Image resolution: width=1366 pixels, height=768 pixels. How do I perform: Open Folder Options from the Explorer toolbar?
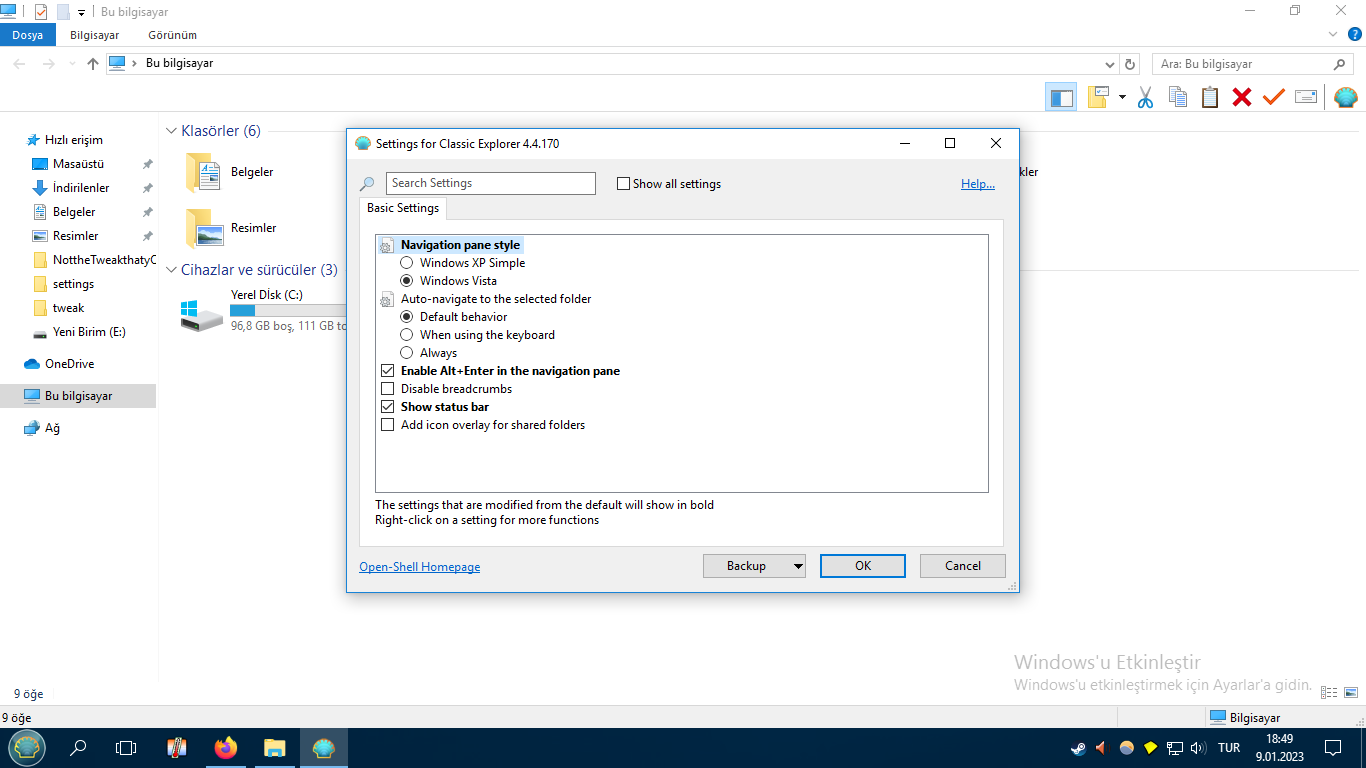tap(1099, 97)
